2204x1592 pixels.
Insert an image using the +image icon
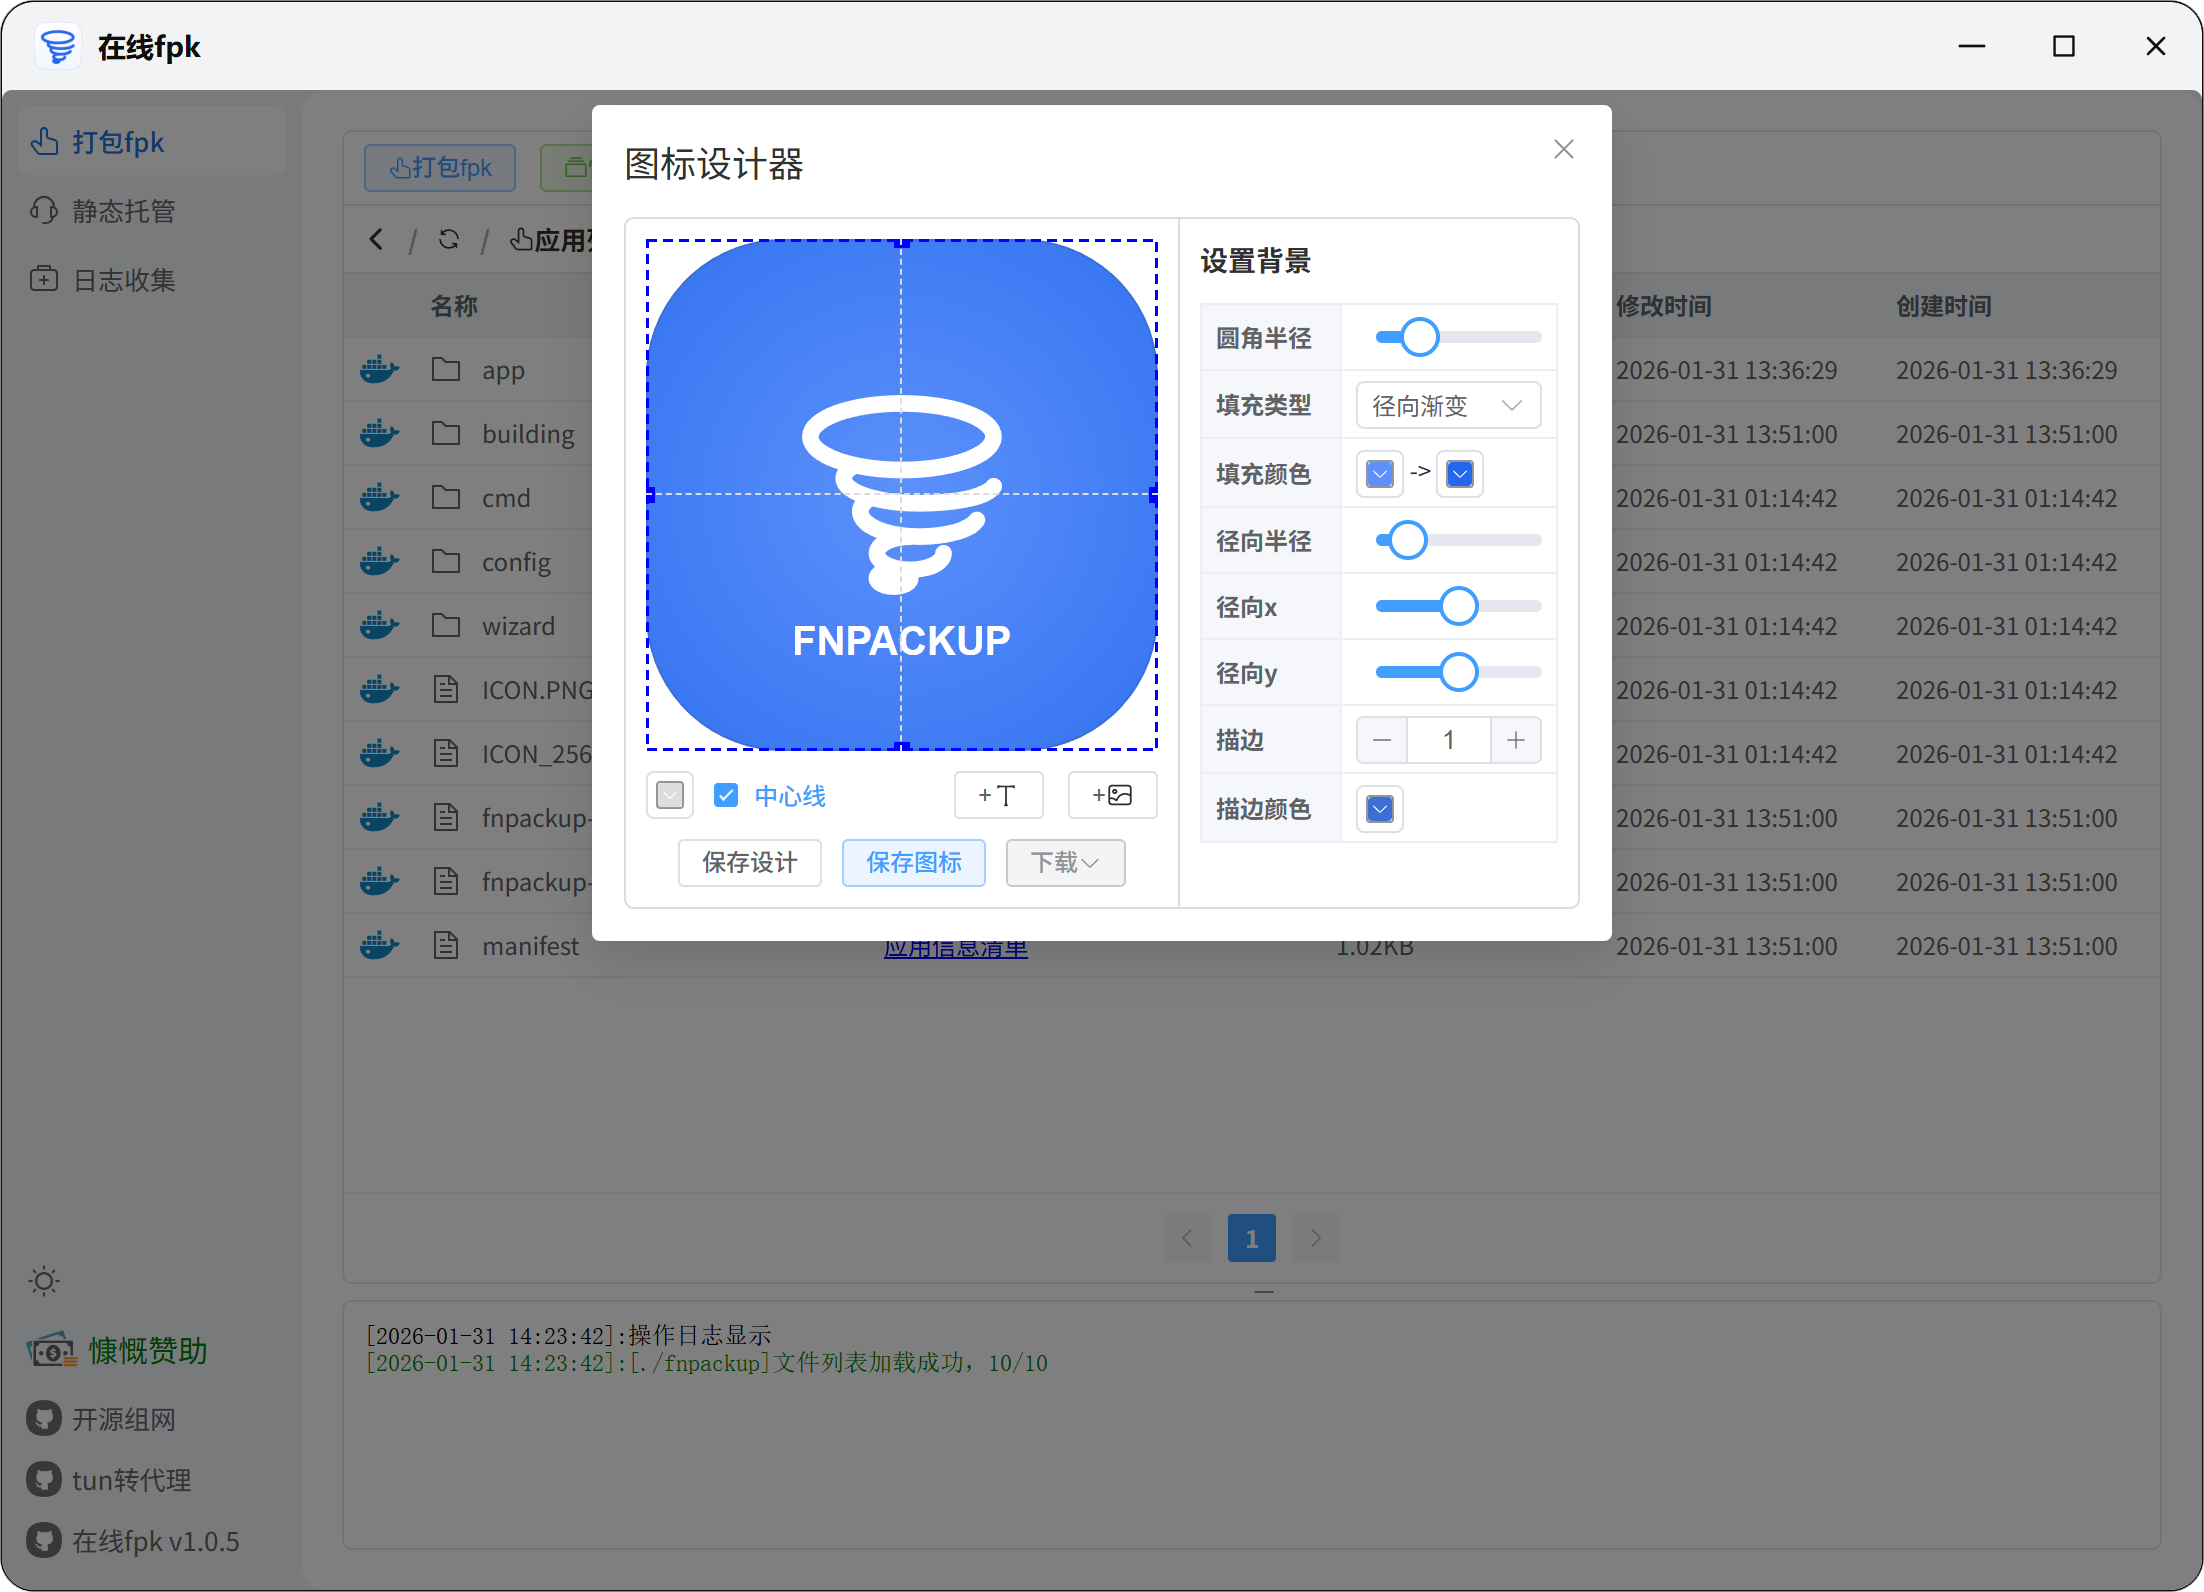point(1112,795)
